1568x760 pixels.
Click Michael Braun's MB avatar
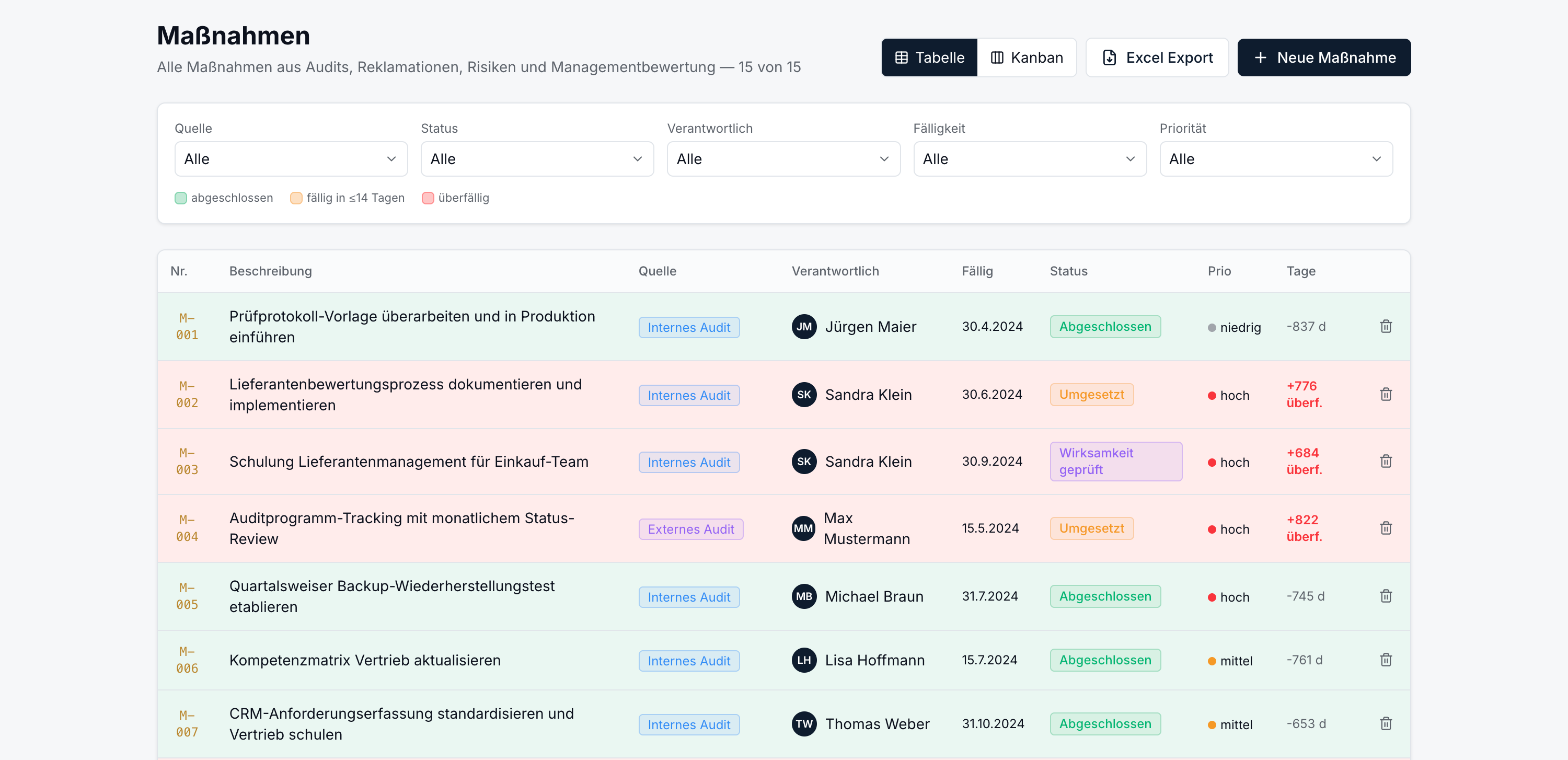pyautogui.click(x=804, y=597)
